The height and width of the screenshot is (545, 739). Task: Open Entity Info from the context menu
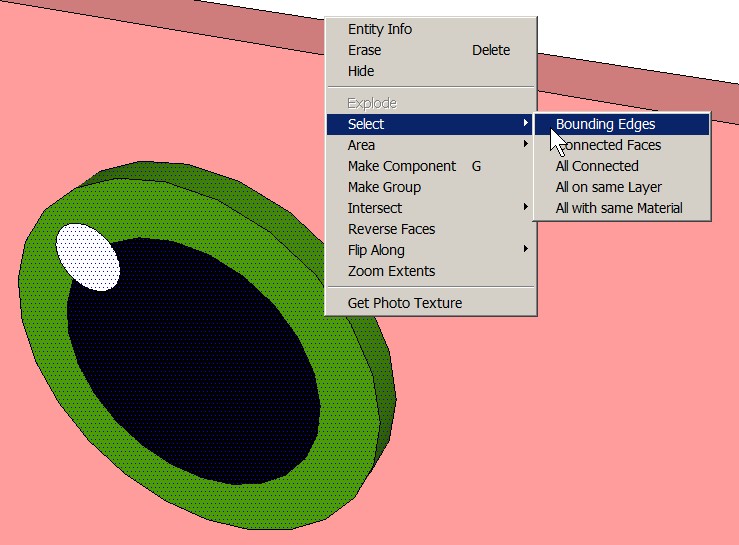tap(379, 29)
